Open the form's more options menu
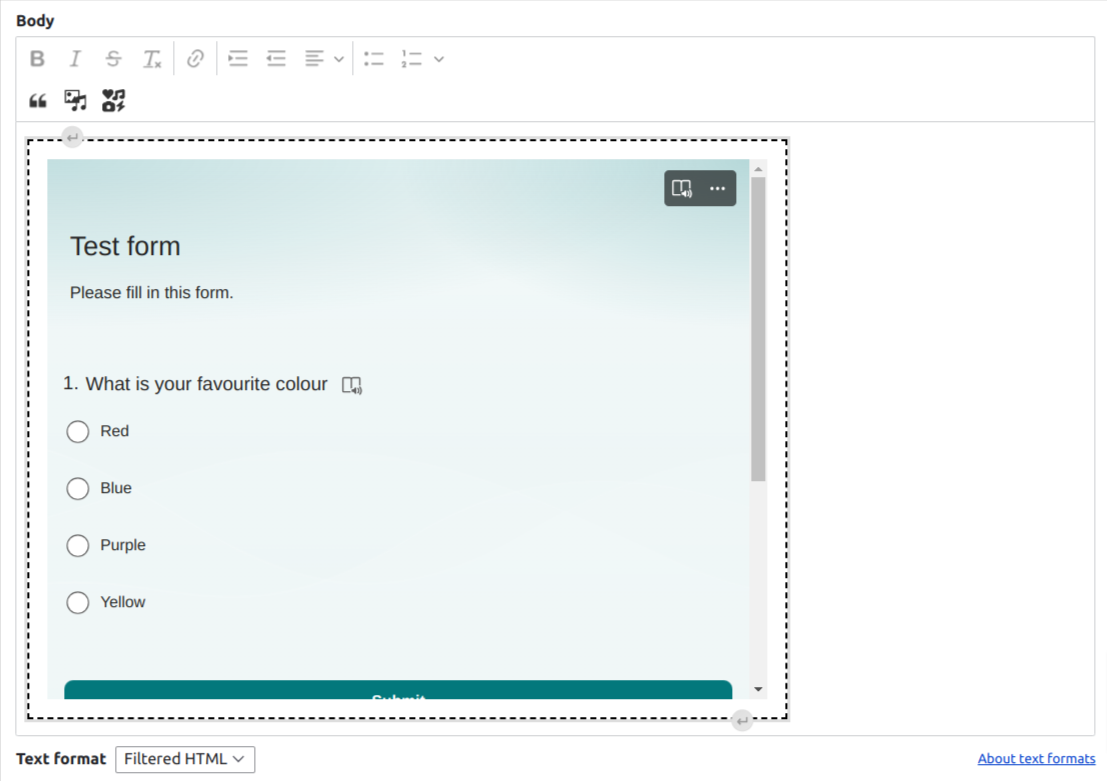 (x=717, y=188)
